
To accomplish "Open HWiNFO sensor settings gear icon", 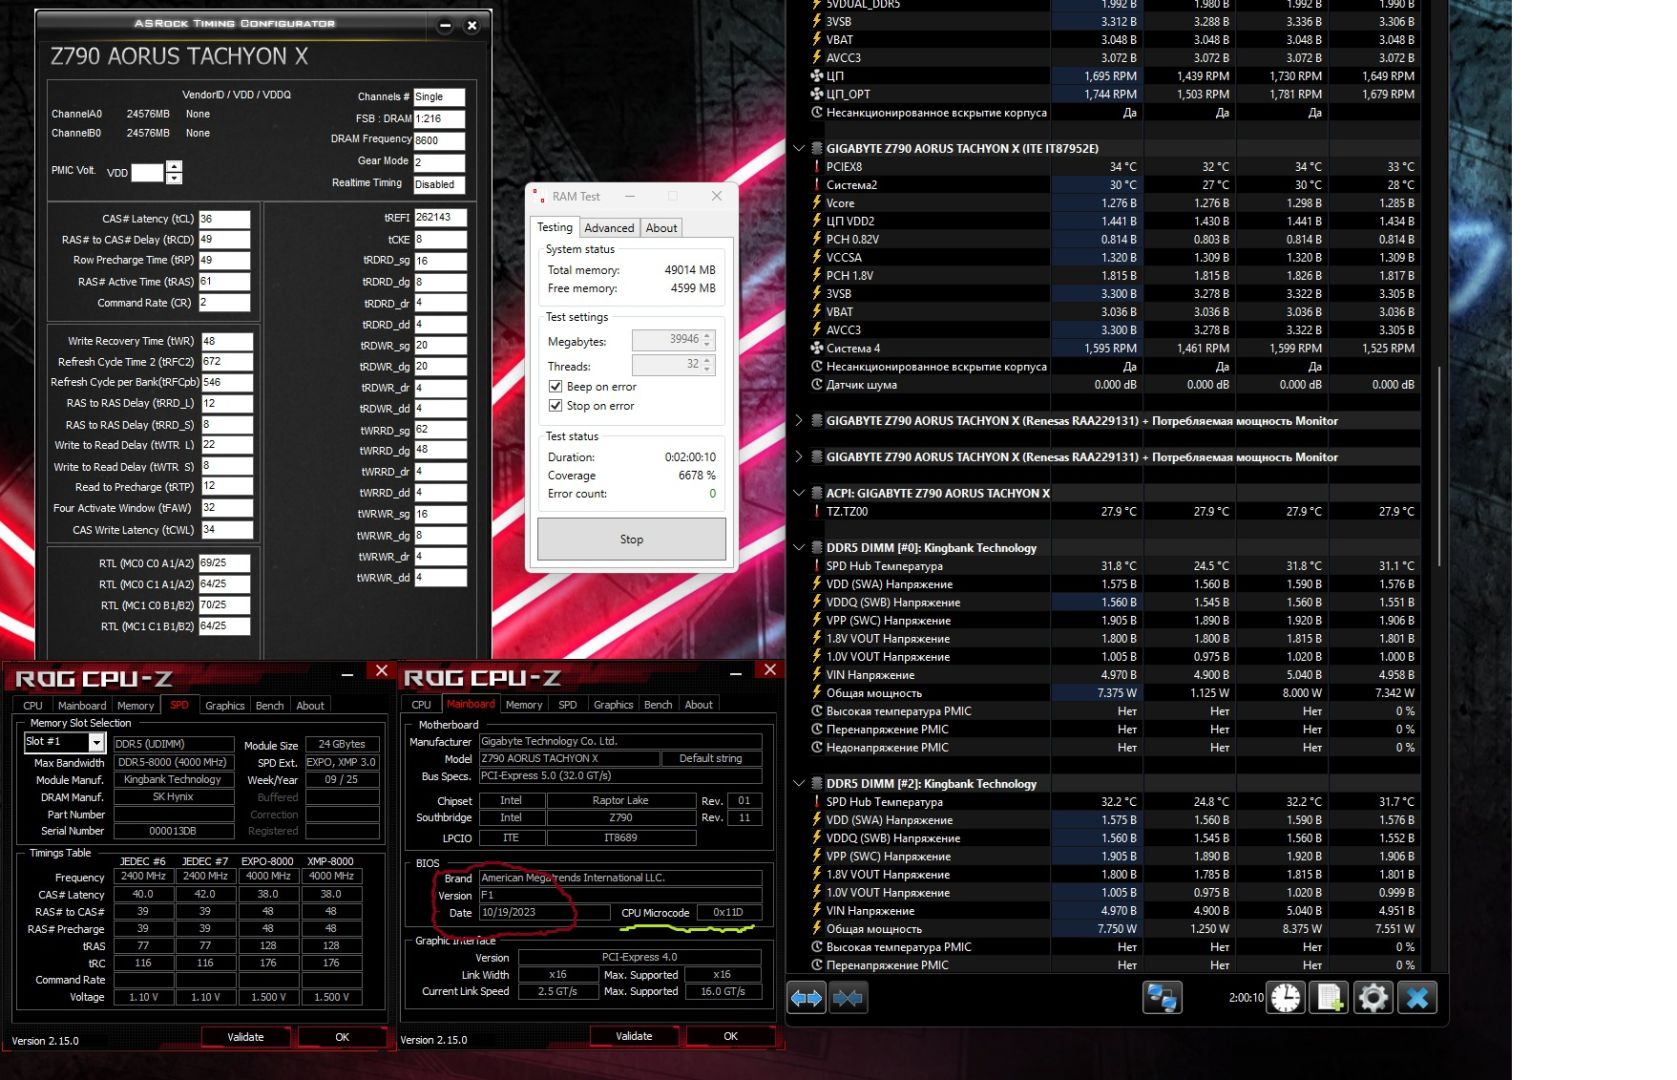I will 1373,997.
